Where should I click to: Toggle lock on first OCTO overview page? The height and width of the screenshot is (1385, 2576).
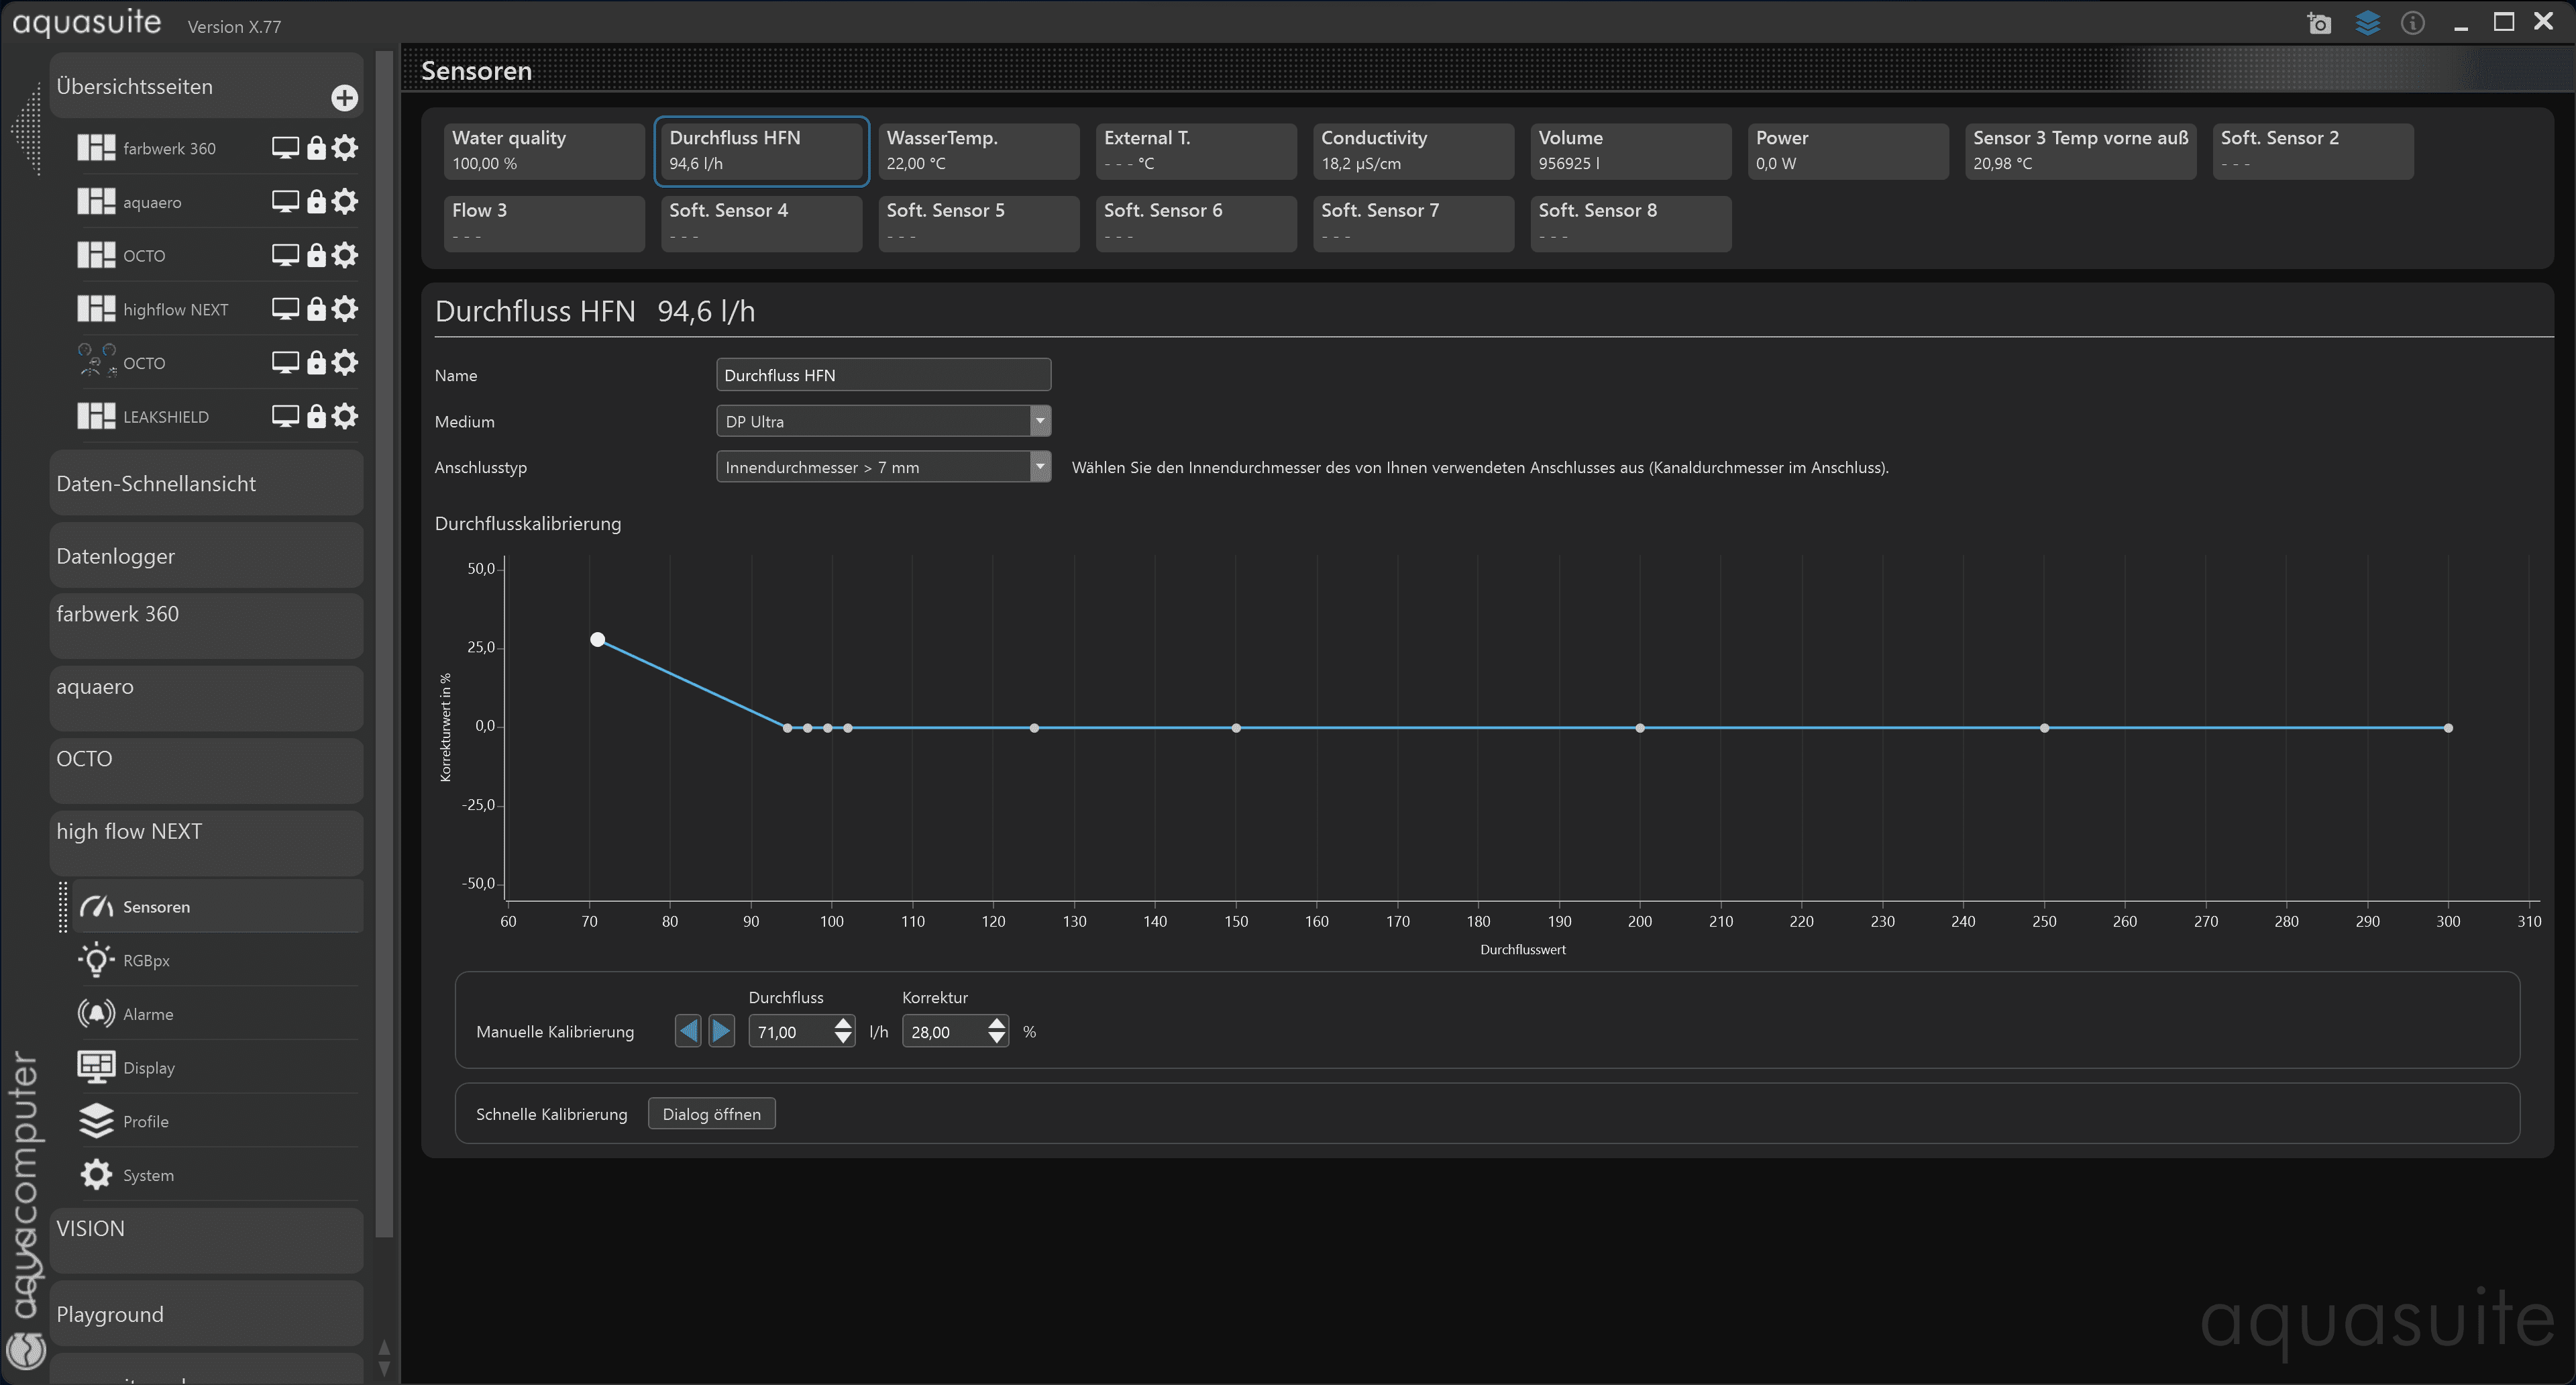click(316, 255)
